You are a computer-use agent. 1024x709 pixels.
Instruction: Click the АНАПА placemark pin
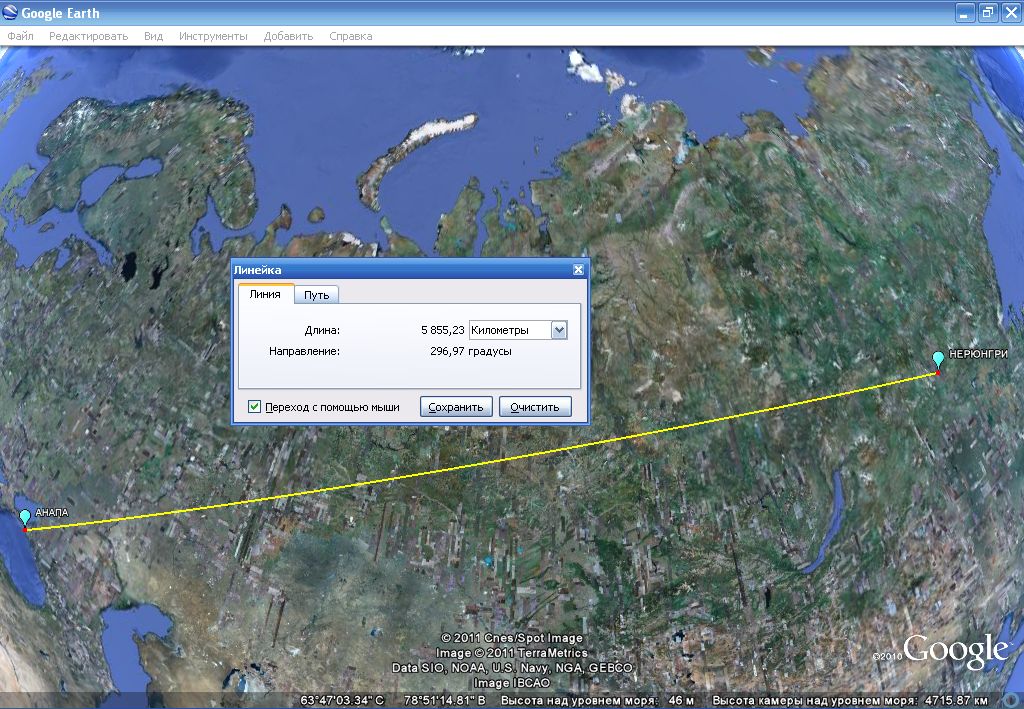25,517
